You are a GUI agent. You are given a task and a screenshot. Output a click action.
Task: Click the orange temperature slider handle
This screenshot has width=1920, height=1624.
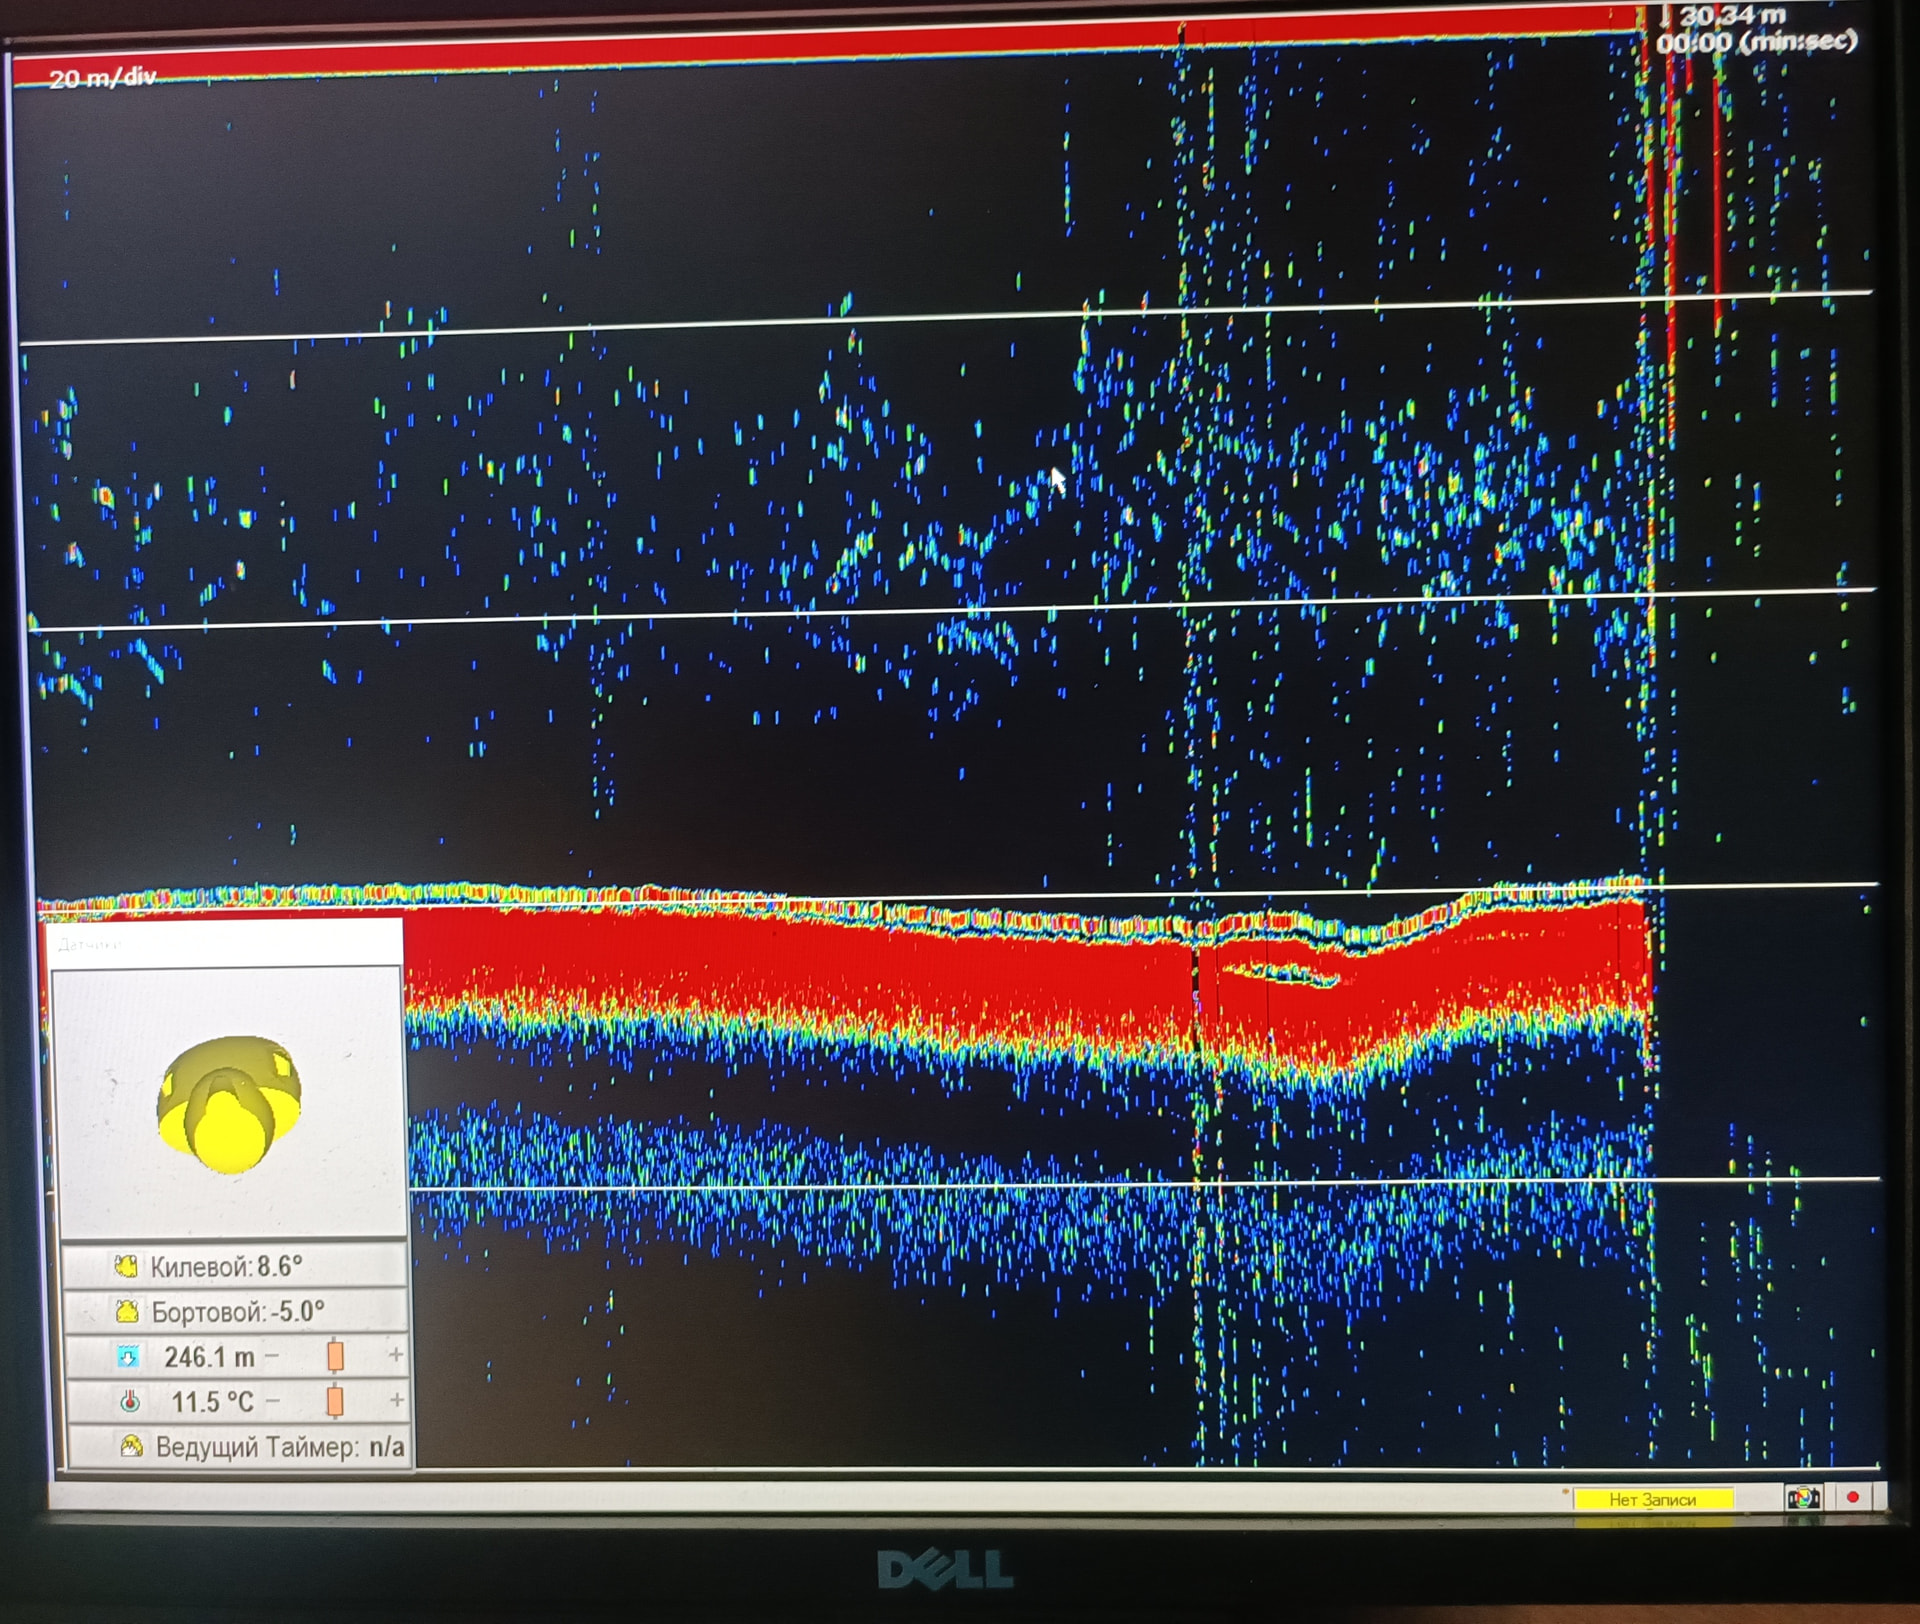pyautogui.click(x=336, y=1401)
